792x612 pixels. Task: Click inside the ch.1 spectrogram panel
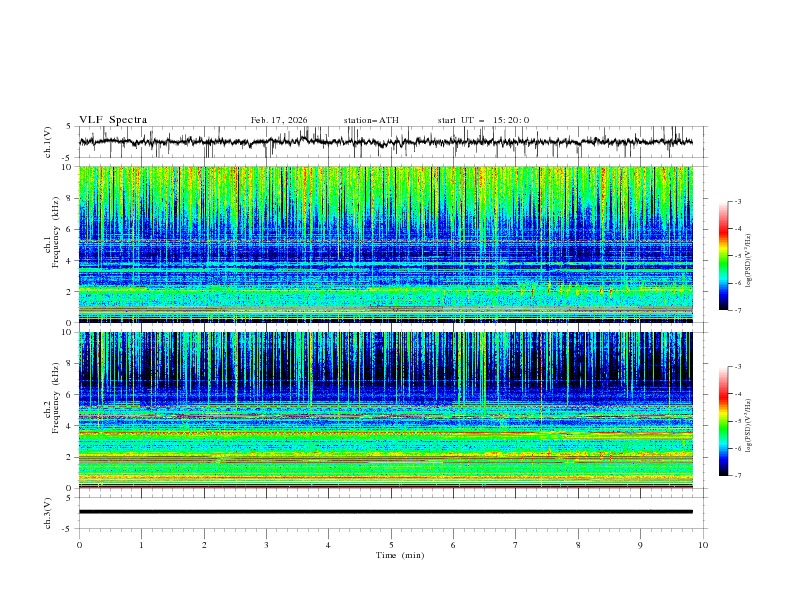coord(385,244)
